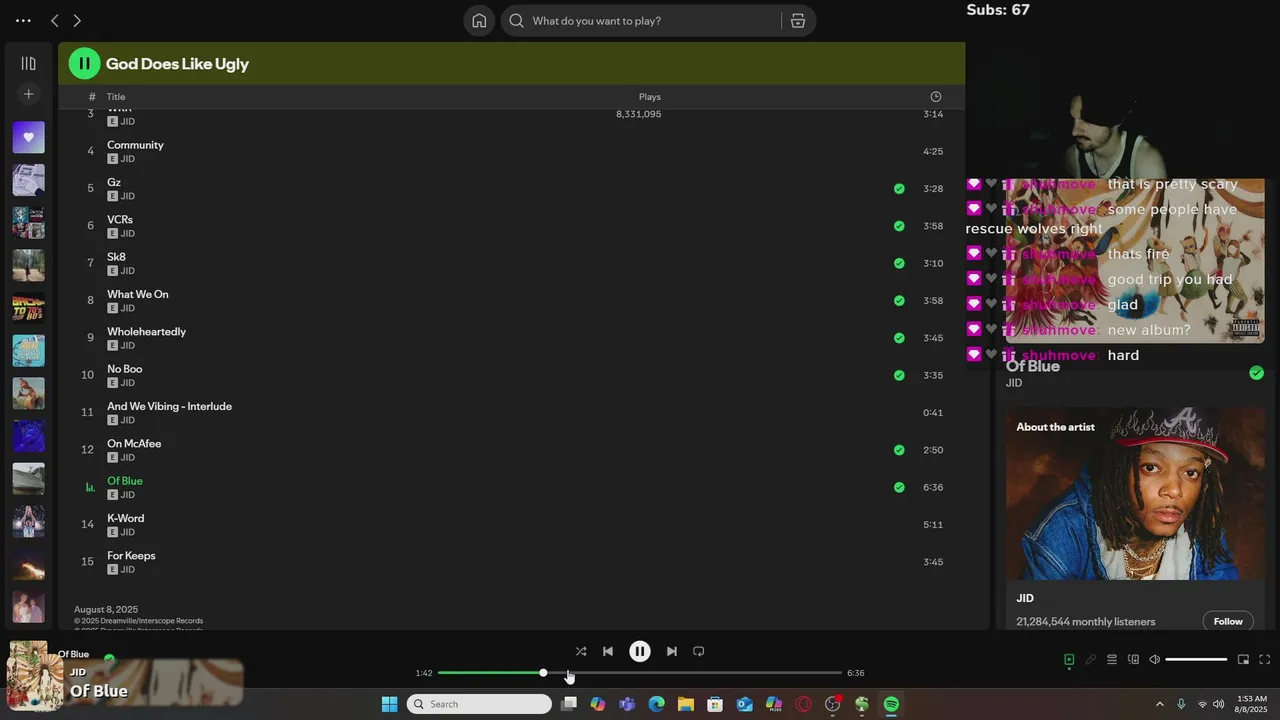
Task: Toggle saved checkmark for Gz
Action: [899, 188]
